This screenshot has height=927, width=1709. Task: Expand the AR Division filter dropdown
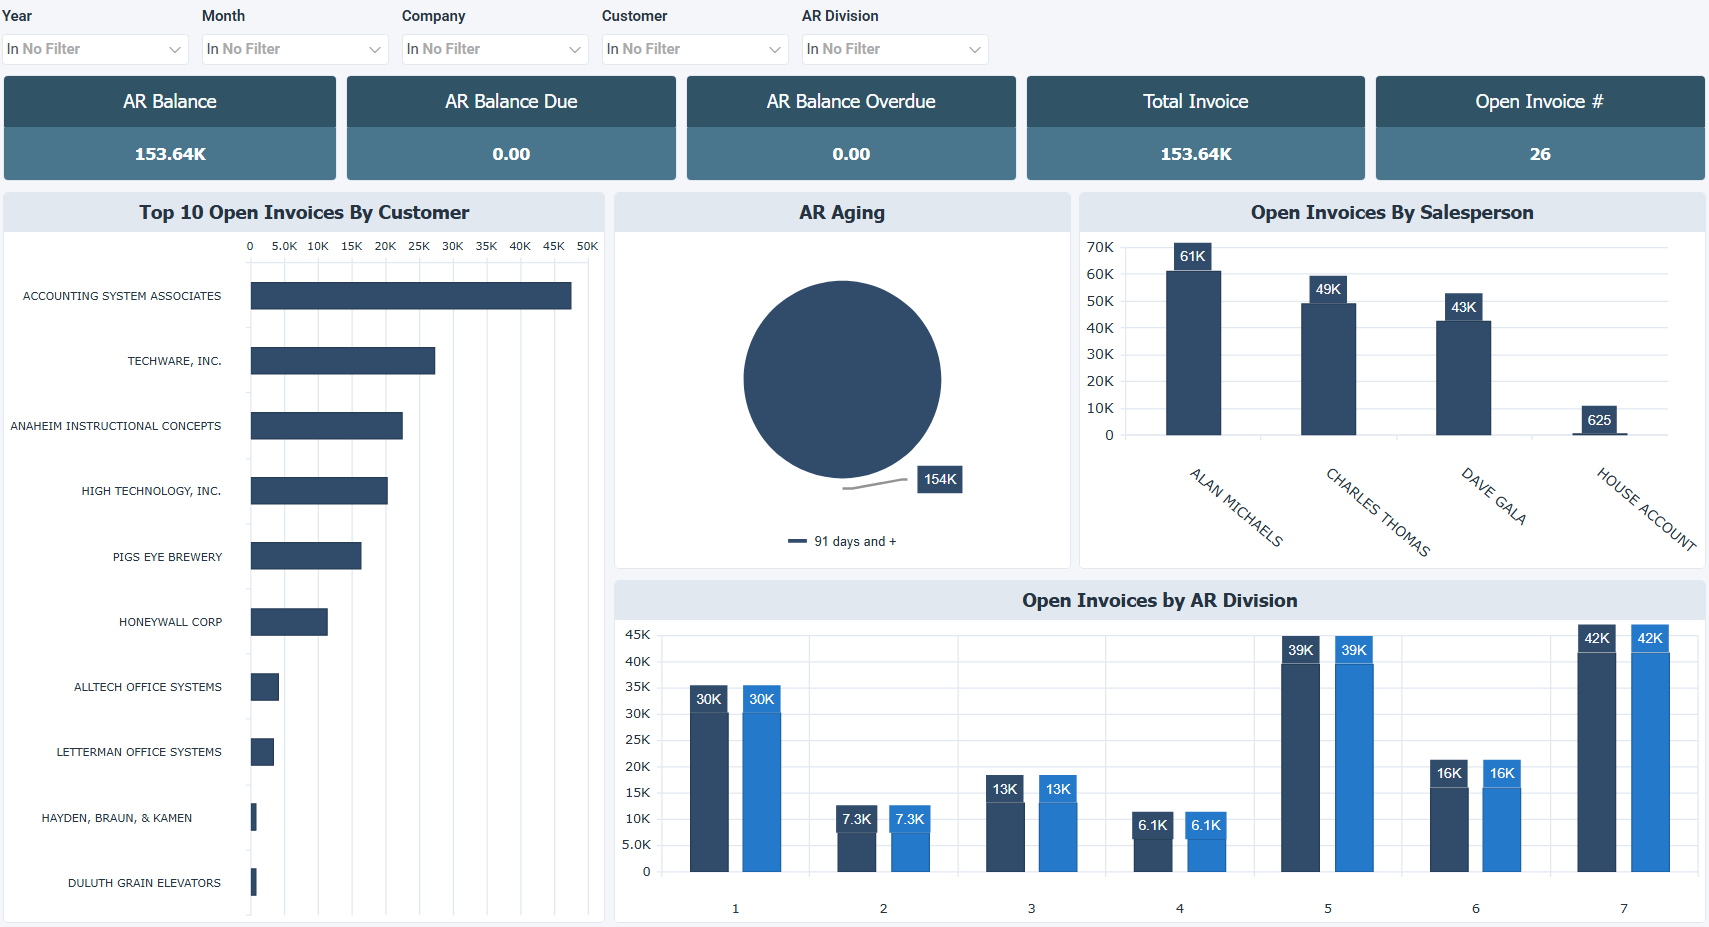(x=895, y=49)
